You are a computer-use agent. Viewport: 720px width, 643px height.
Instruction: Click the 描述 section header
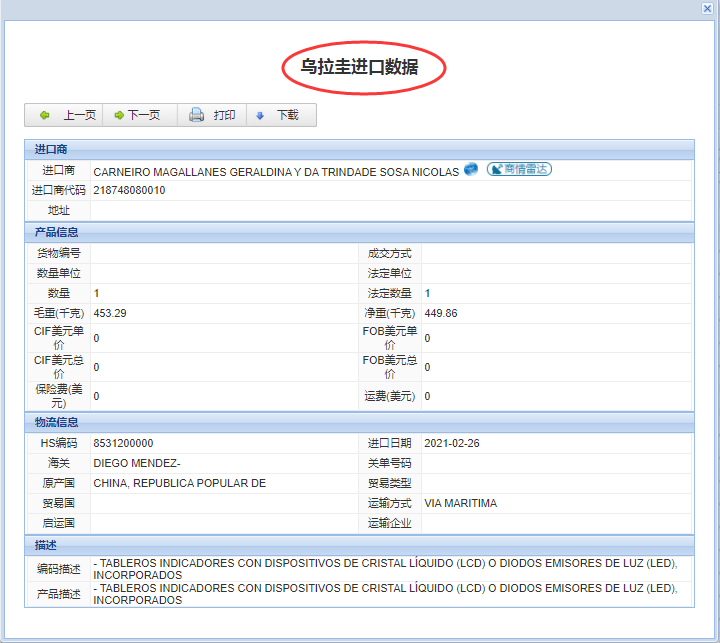pyautogui.click(x=46, y=544)
